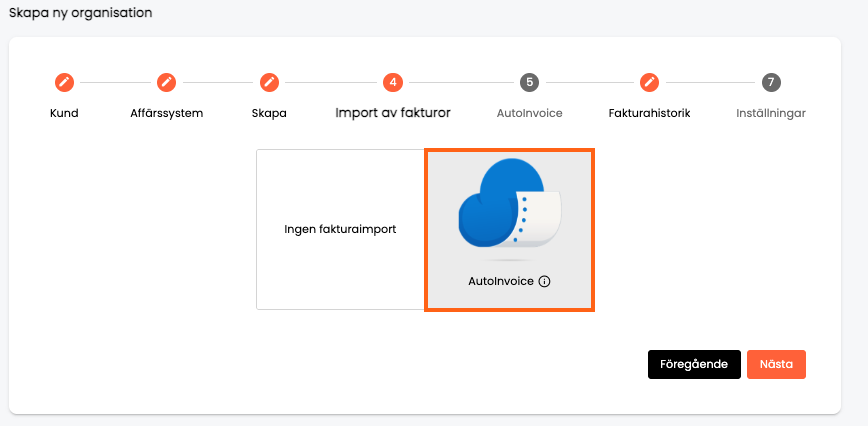This screenshot has height=426, width=868.
Task: Go to step 5 circle, AutoInvoice
Action: tap(530, 83)
